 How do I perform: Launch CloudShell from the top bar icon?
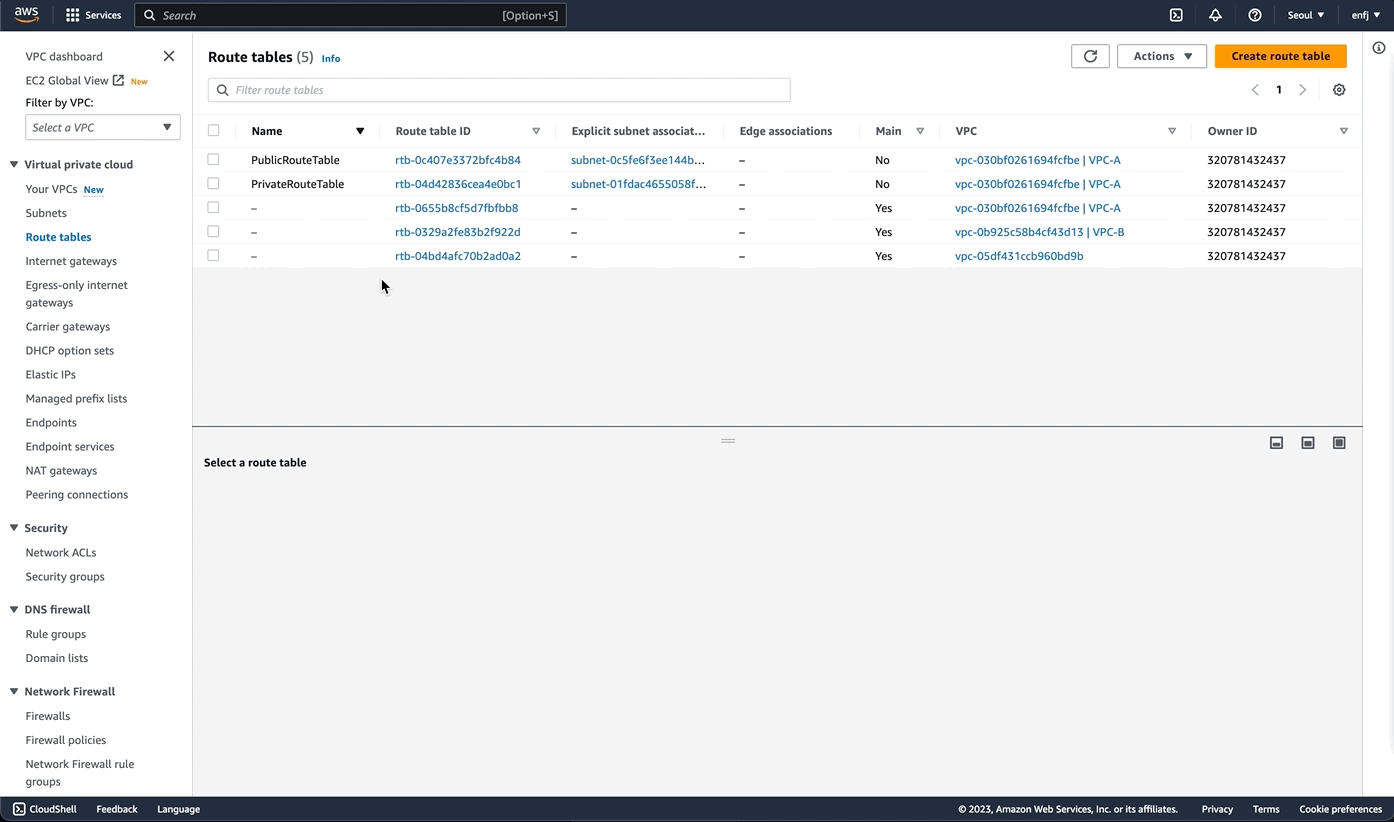(1176, 15)
